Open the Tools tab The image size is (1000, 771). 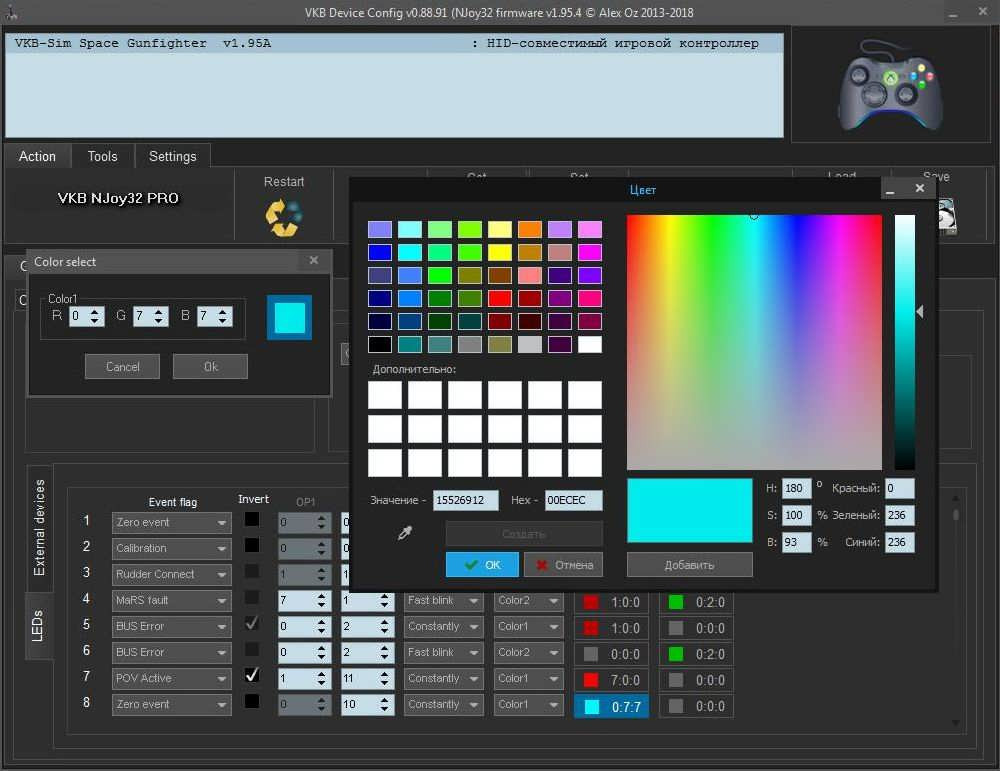tap(103, 156)
